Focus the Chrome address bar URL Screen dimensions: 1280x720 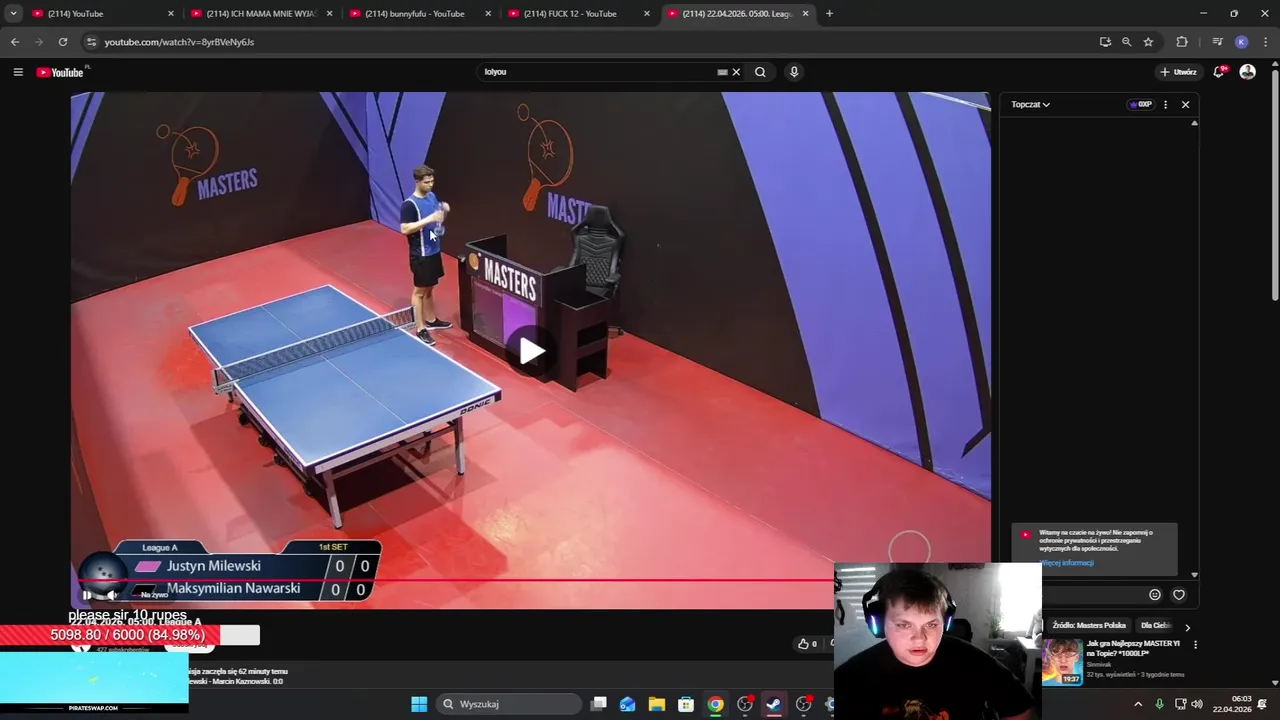tap(180, 42)
